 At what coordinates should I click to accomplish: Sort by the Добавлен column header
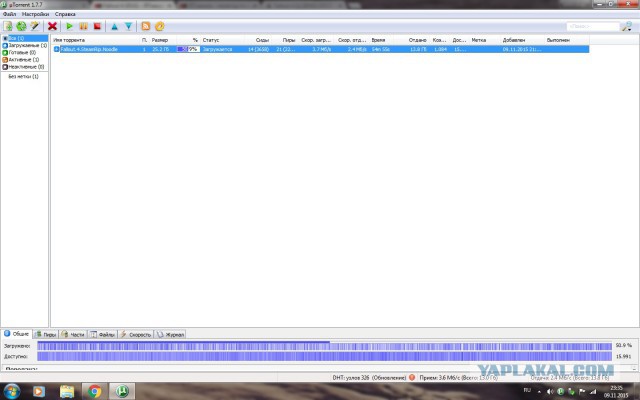(514, 40)
